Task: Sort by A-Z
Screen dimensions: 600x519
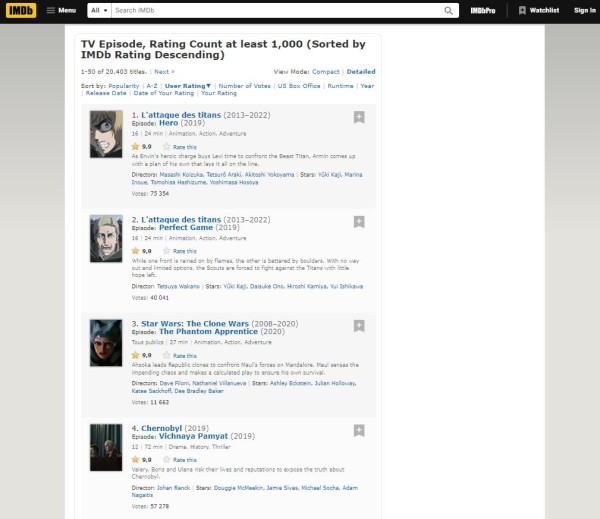Action: click(x=152, y=86)
